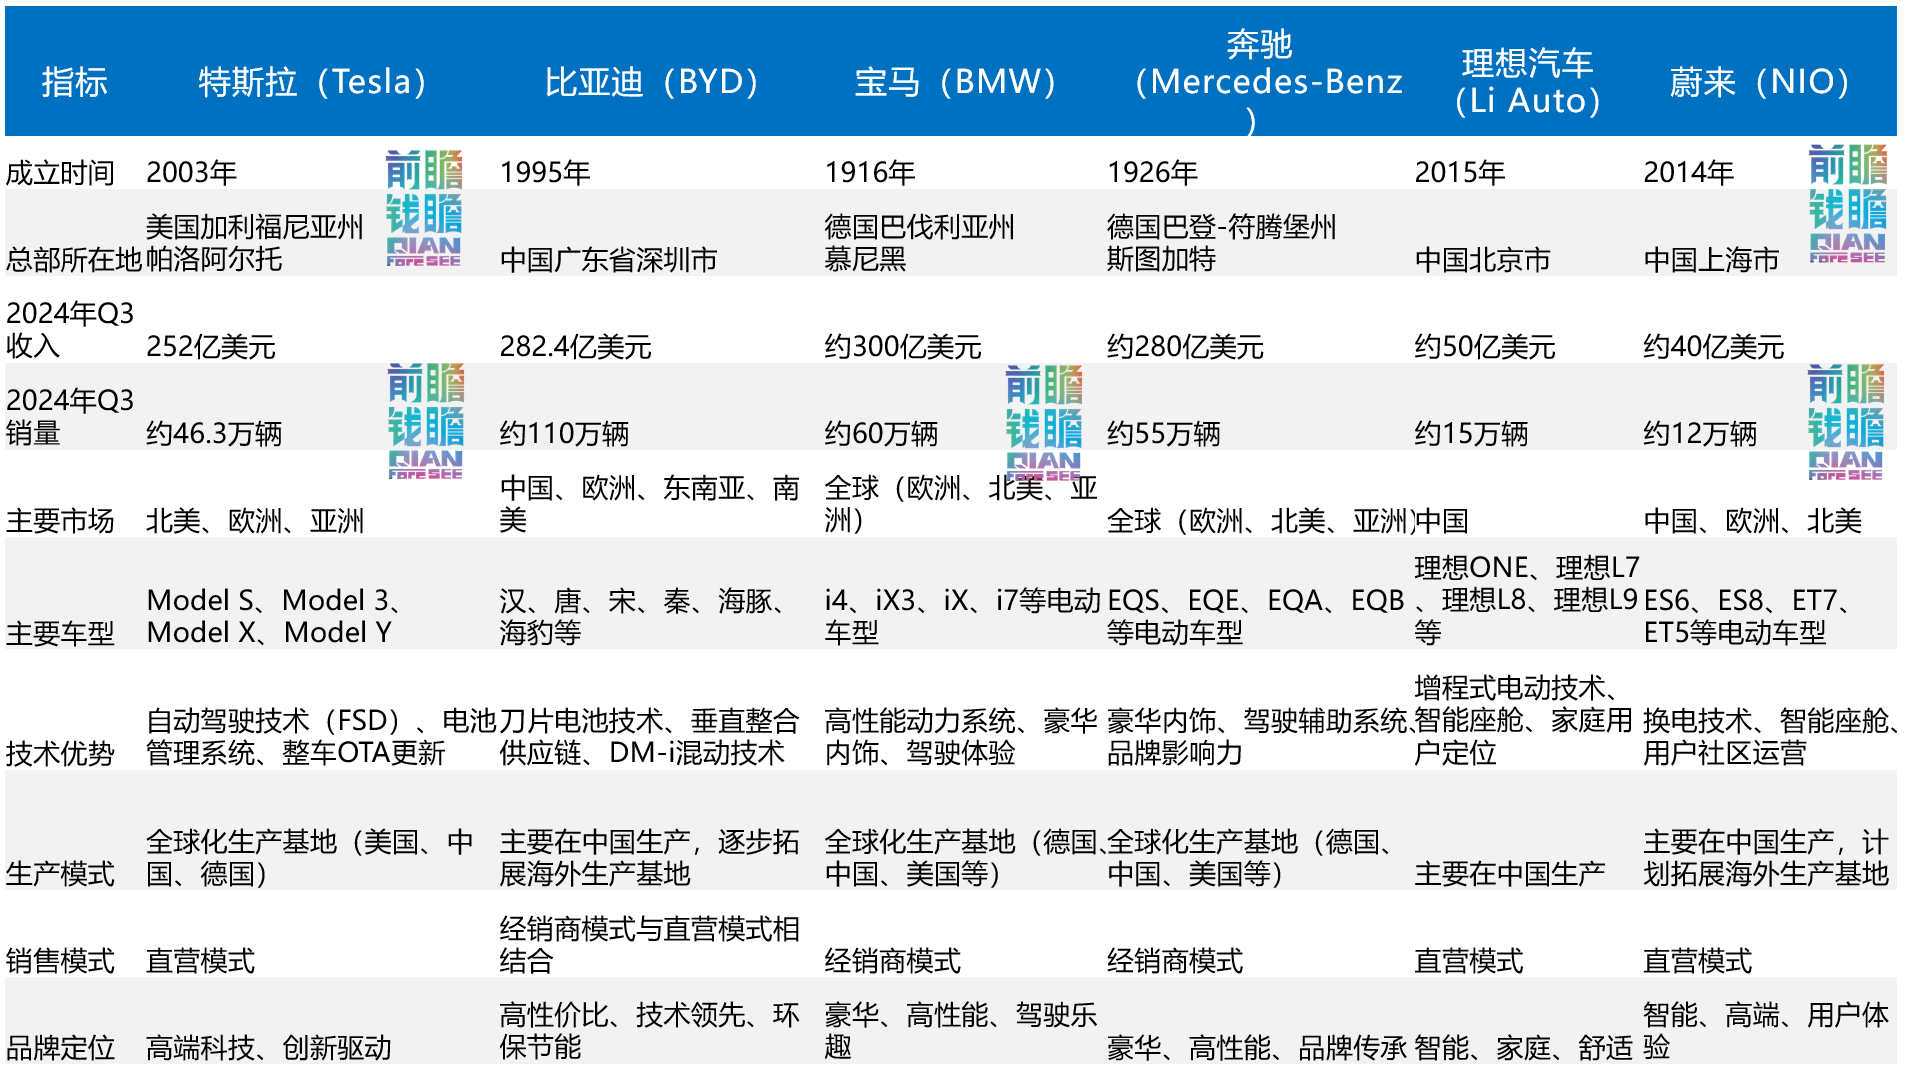
Task: Select the 中国北京市 cell
Action: click(x=1482, y=260)
